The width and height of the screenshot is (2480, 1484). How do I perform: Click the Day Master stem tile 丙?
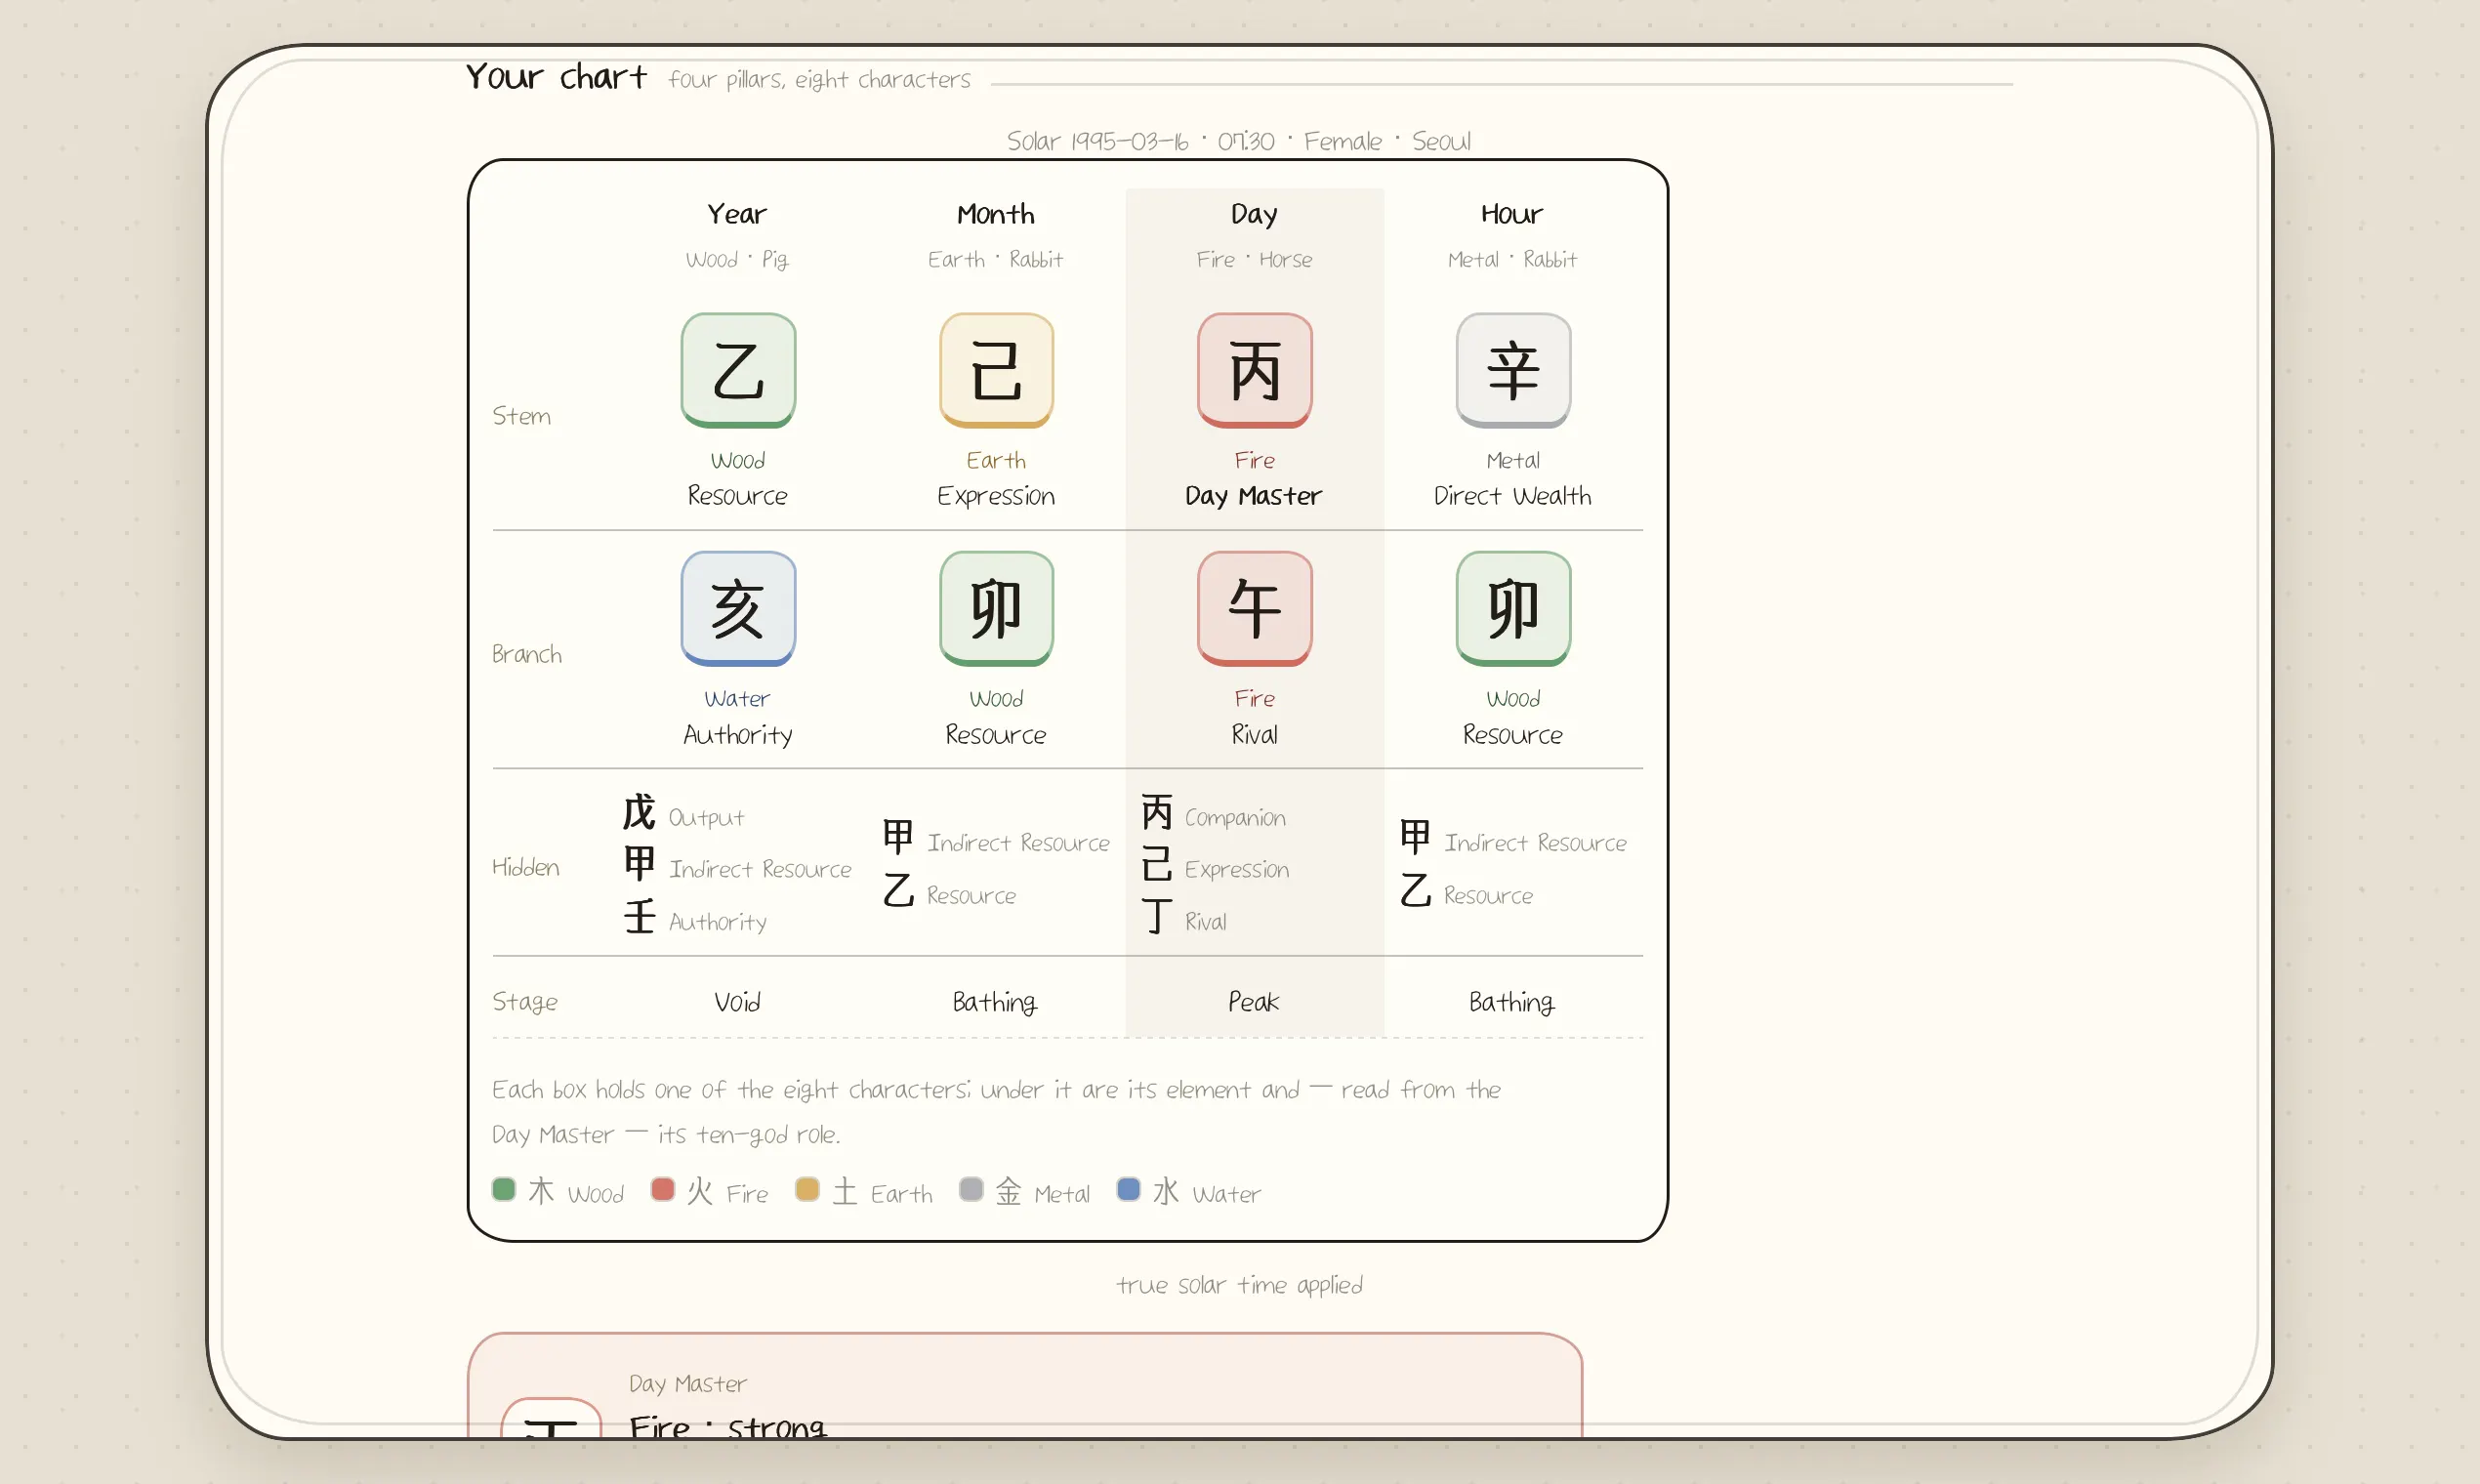pos(1254,370)
